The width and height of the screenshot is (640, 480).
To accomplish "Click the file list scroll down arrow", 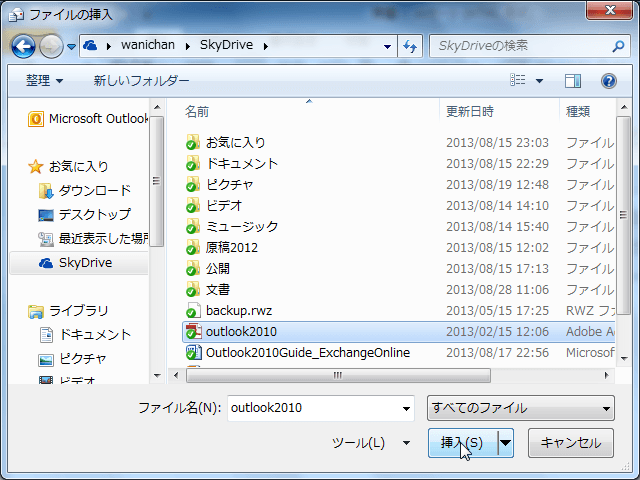I will [624, 359].
